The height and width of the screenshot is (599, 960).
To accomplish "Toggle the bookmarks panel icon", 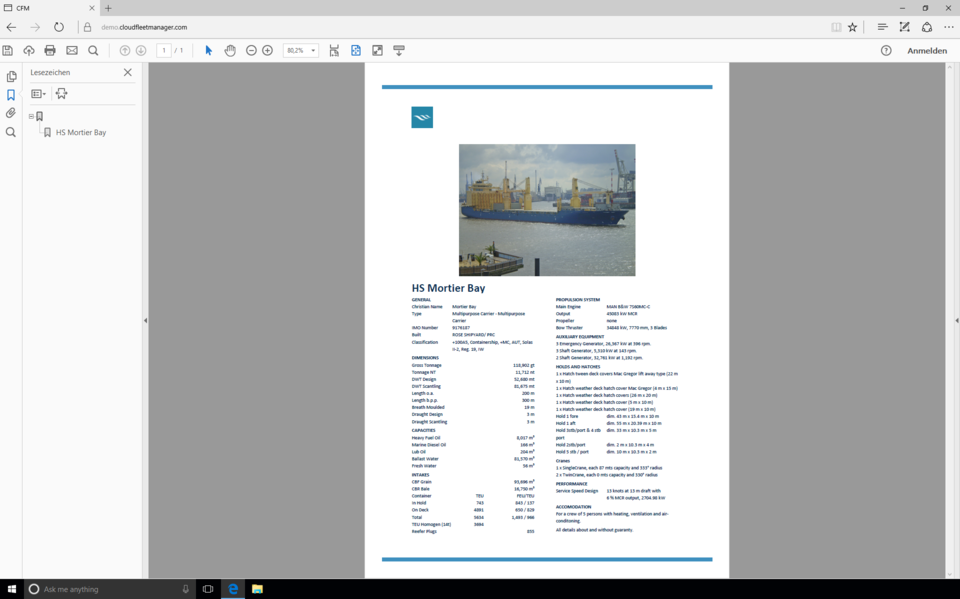I will click(x=11, y=96).
